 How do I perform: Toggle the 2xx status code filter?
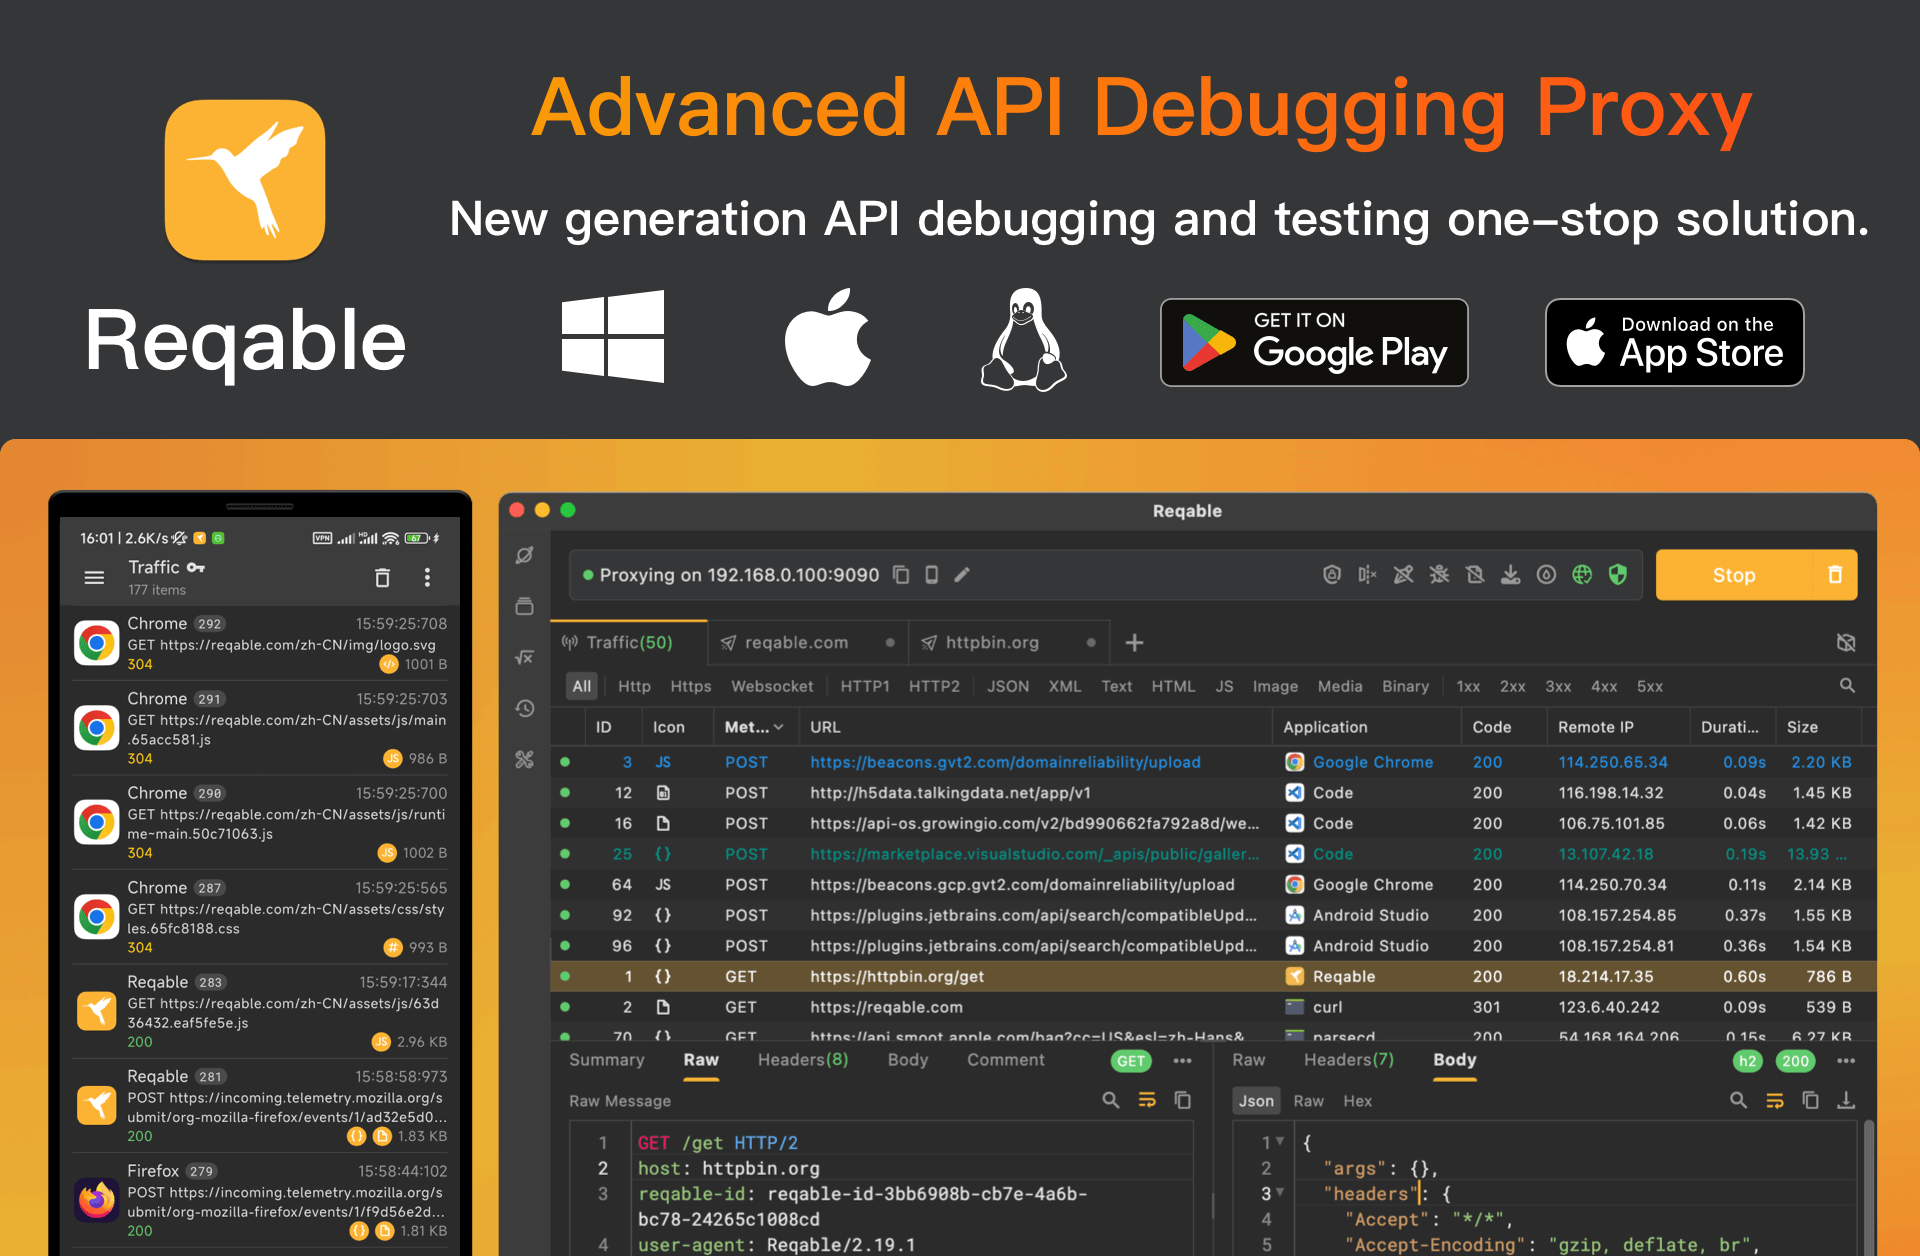tap(1512, 686)
